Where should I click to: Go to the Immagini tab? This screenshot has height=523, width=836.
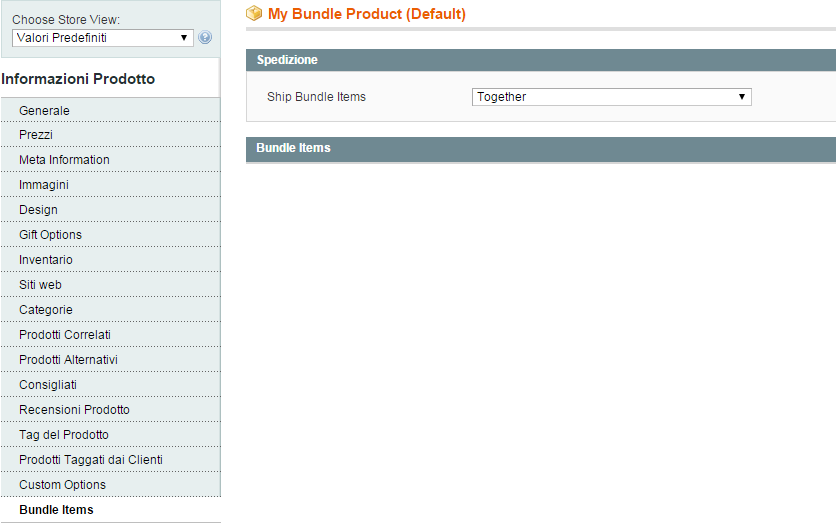pyautogui.click(x=44, y=185)
